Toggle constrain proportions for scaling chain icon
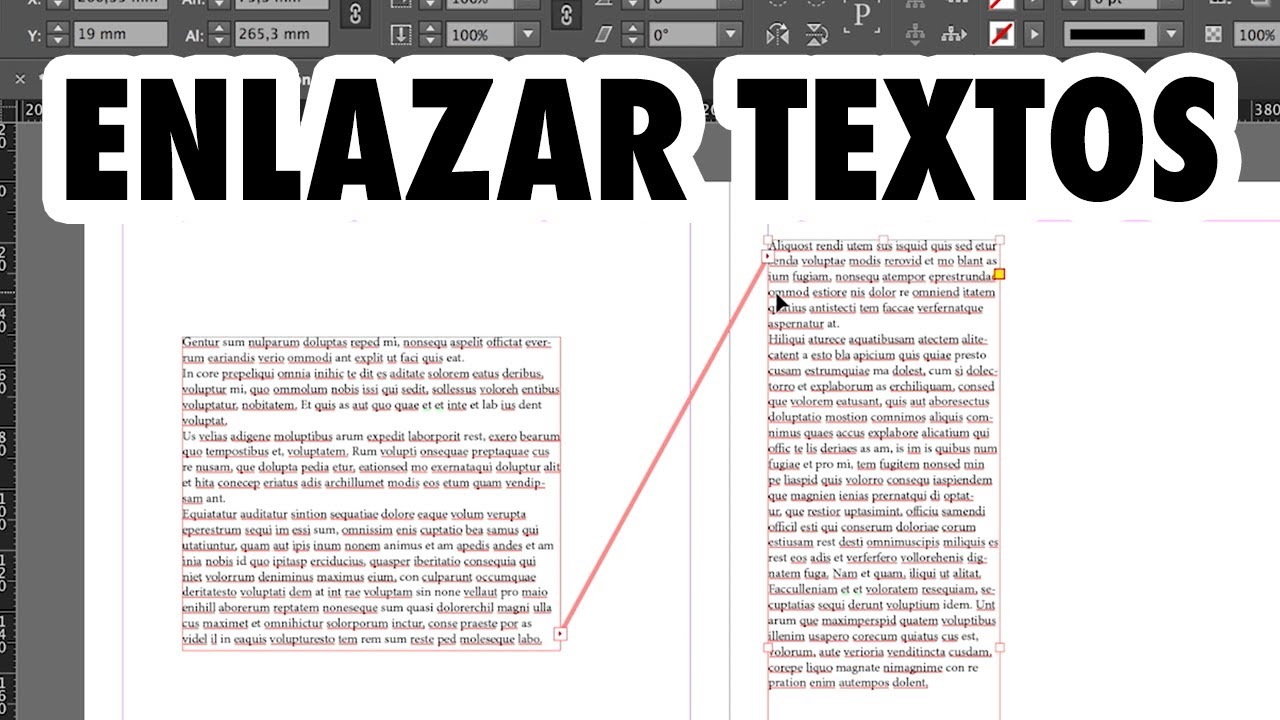Viewport: 1280px width, 720px height. click(567, 13)
